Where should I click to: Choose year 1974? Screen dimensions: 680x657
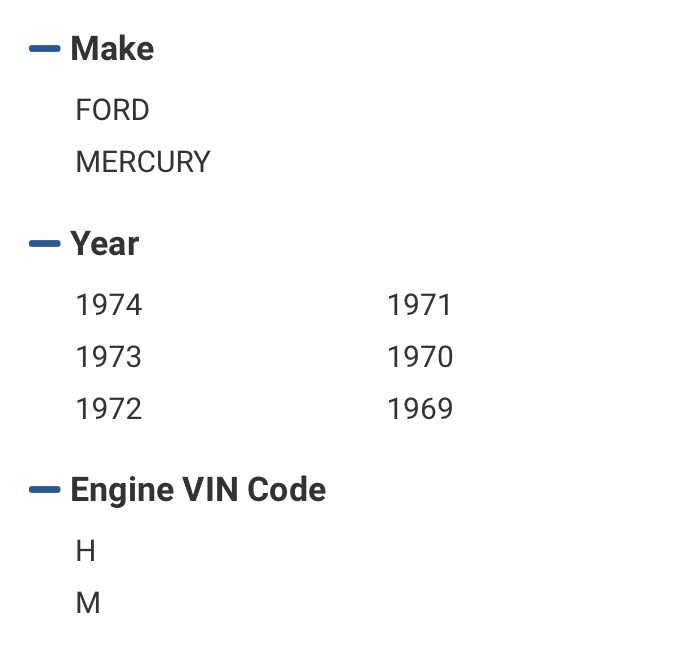[109, 304]
